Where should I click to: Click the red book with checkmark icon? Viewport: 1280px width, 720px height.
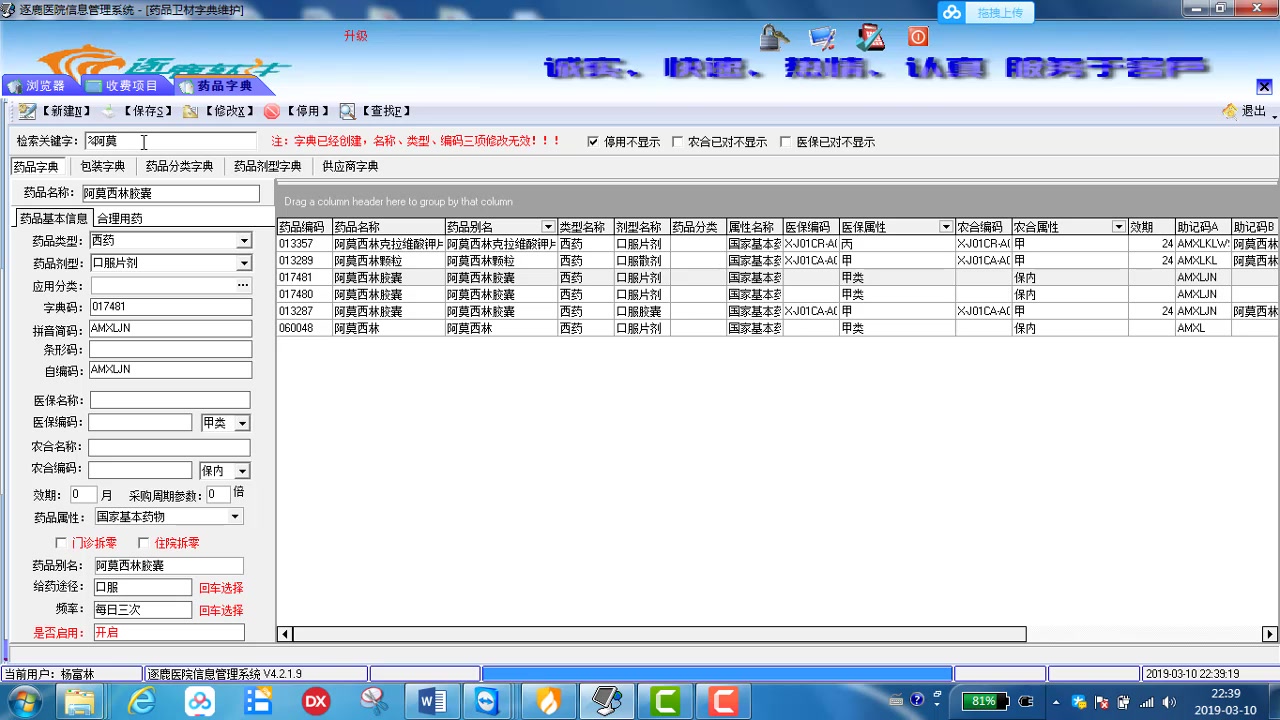click(x=871, y=37)
